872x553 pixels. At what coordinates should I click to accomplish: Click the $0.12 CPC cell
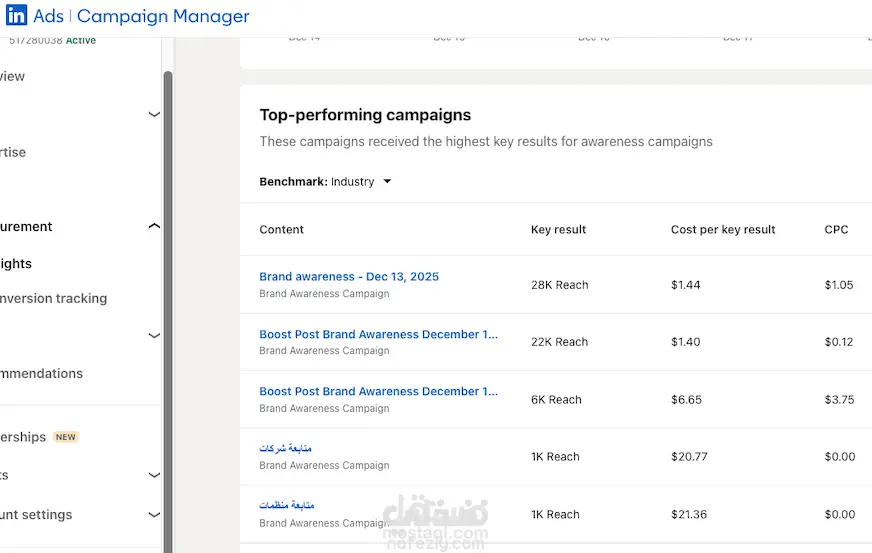pyautogui.click(x=839, y=342)
